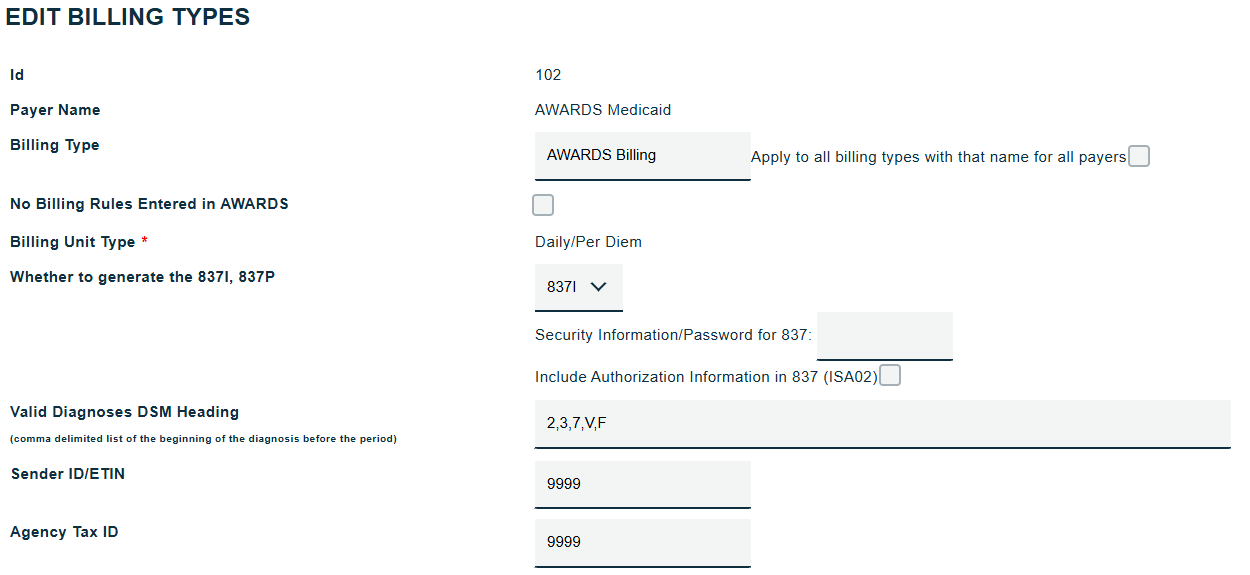Click the 'Payer Name' label
1250x575 pixels.
click(55, 110)
